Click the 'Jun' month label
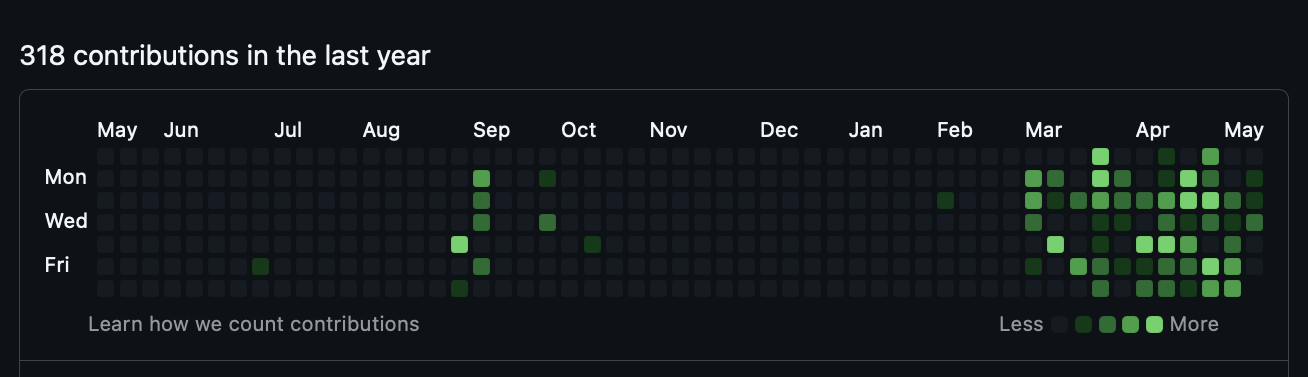Screen dimensions: 1308x377 point(181,130)
